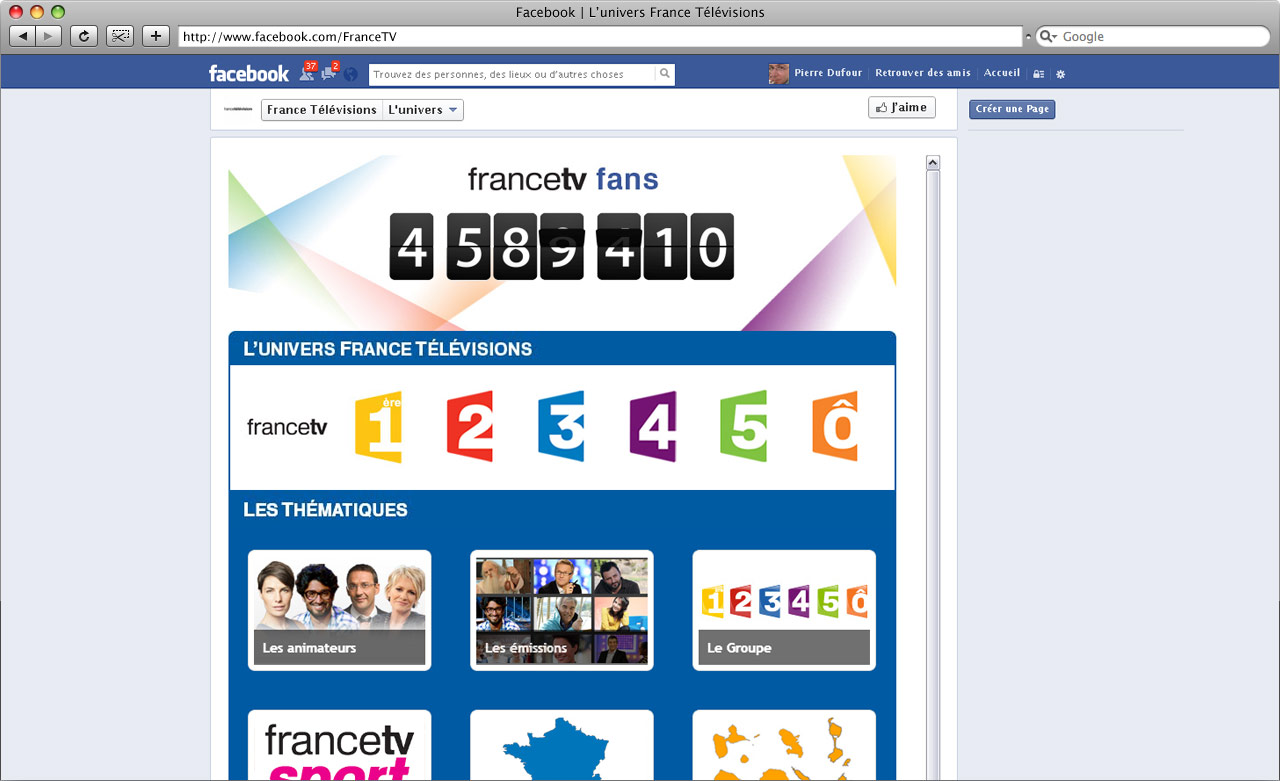Open friend requests icon with 37 badge

click(307, 72)
